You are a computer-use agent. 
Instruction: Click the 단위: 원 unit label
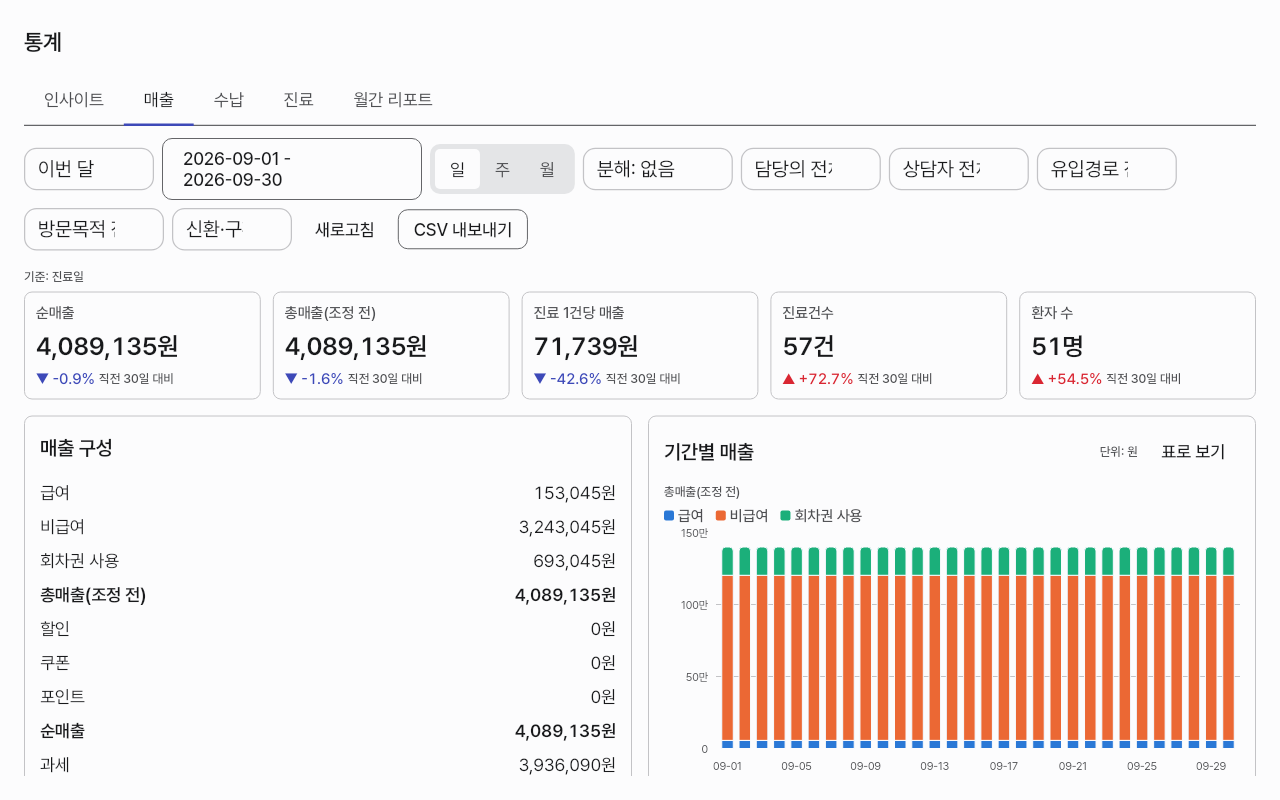click(x=1119, y=452)
